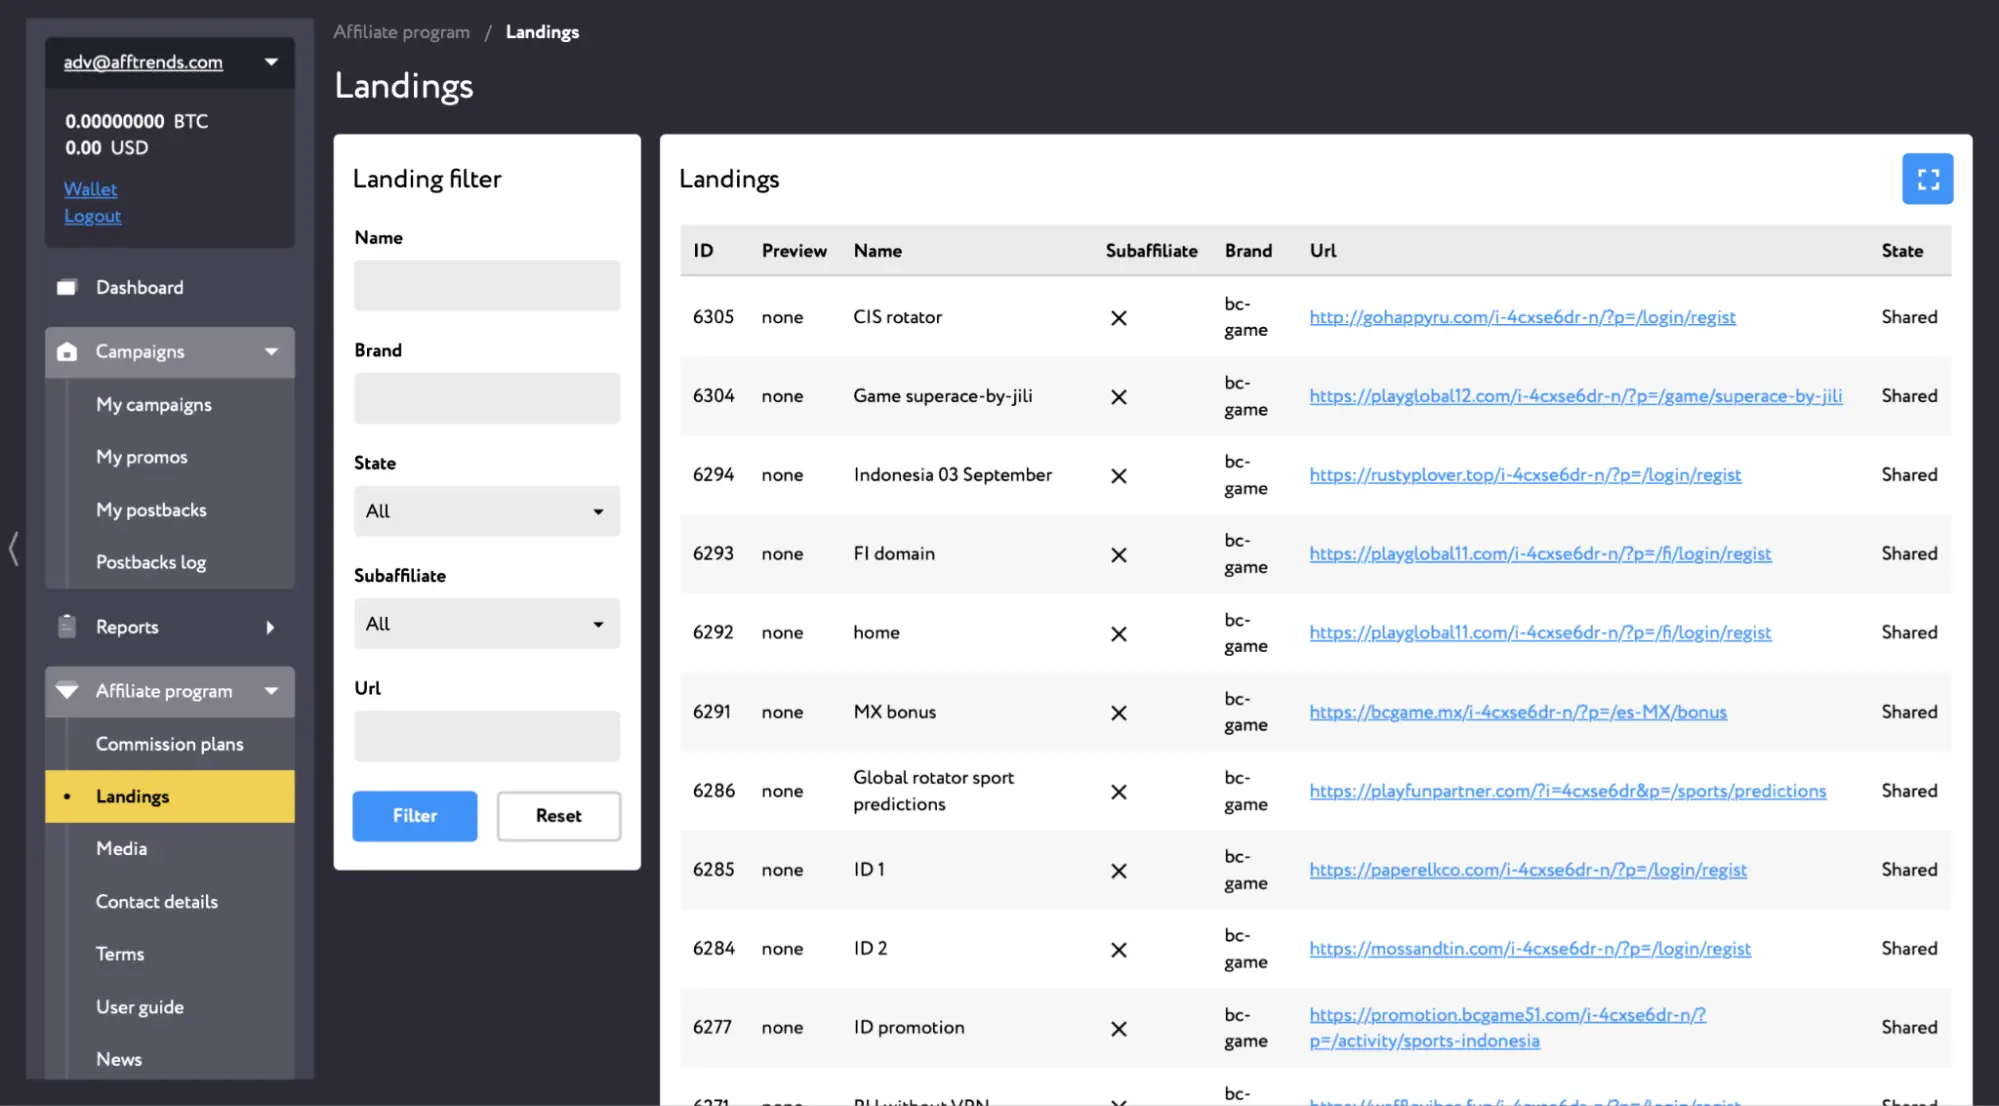Click the Dashboard icon in sidebar
1999x1106 pixels.
click(67, 288)
